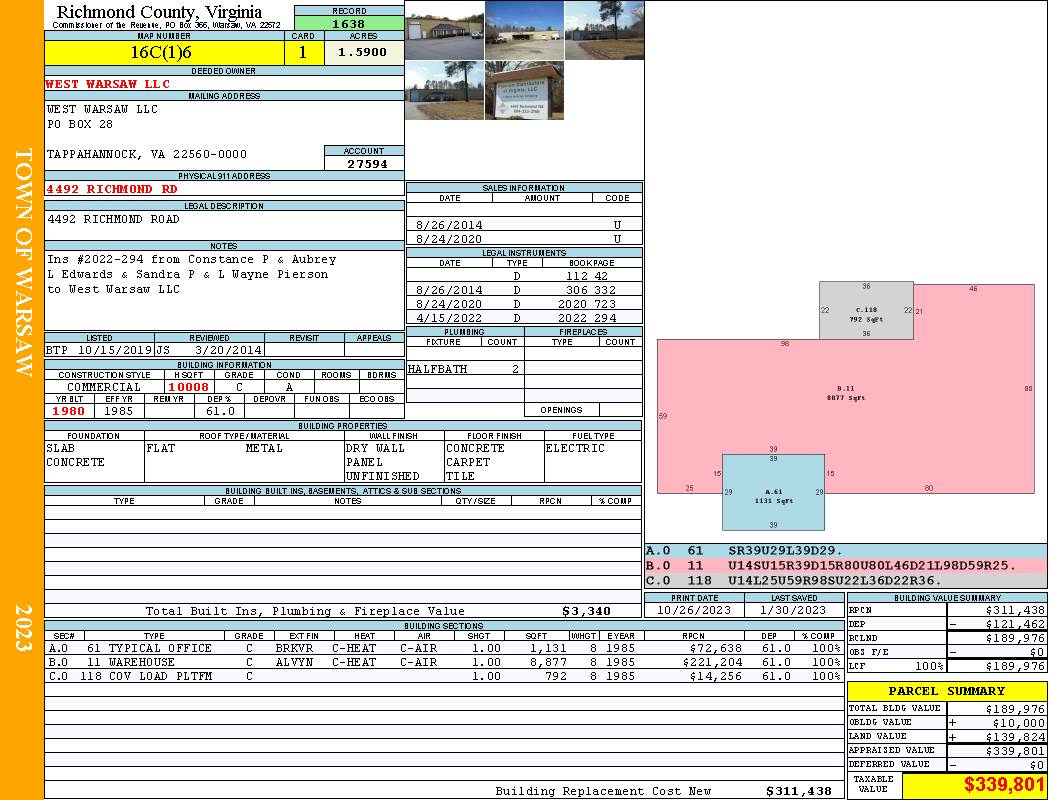Click the OPENINGS label under fireplaces
This screenshot has width=1050, height=800.
[x=561, y=410]
